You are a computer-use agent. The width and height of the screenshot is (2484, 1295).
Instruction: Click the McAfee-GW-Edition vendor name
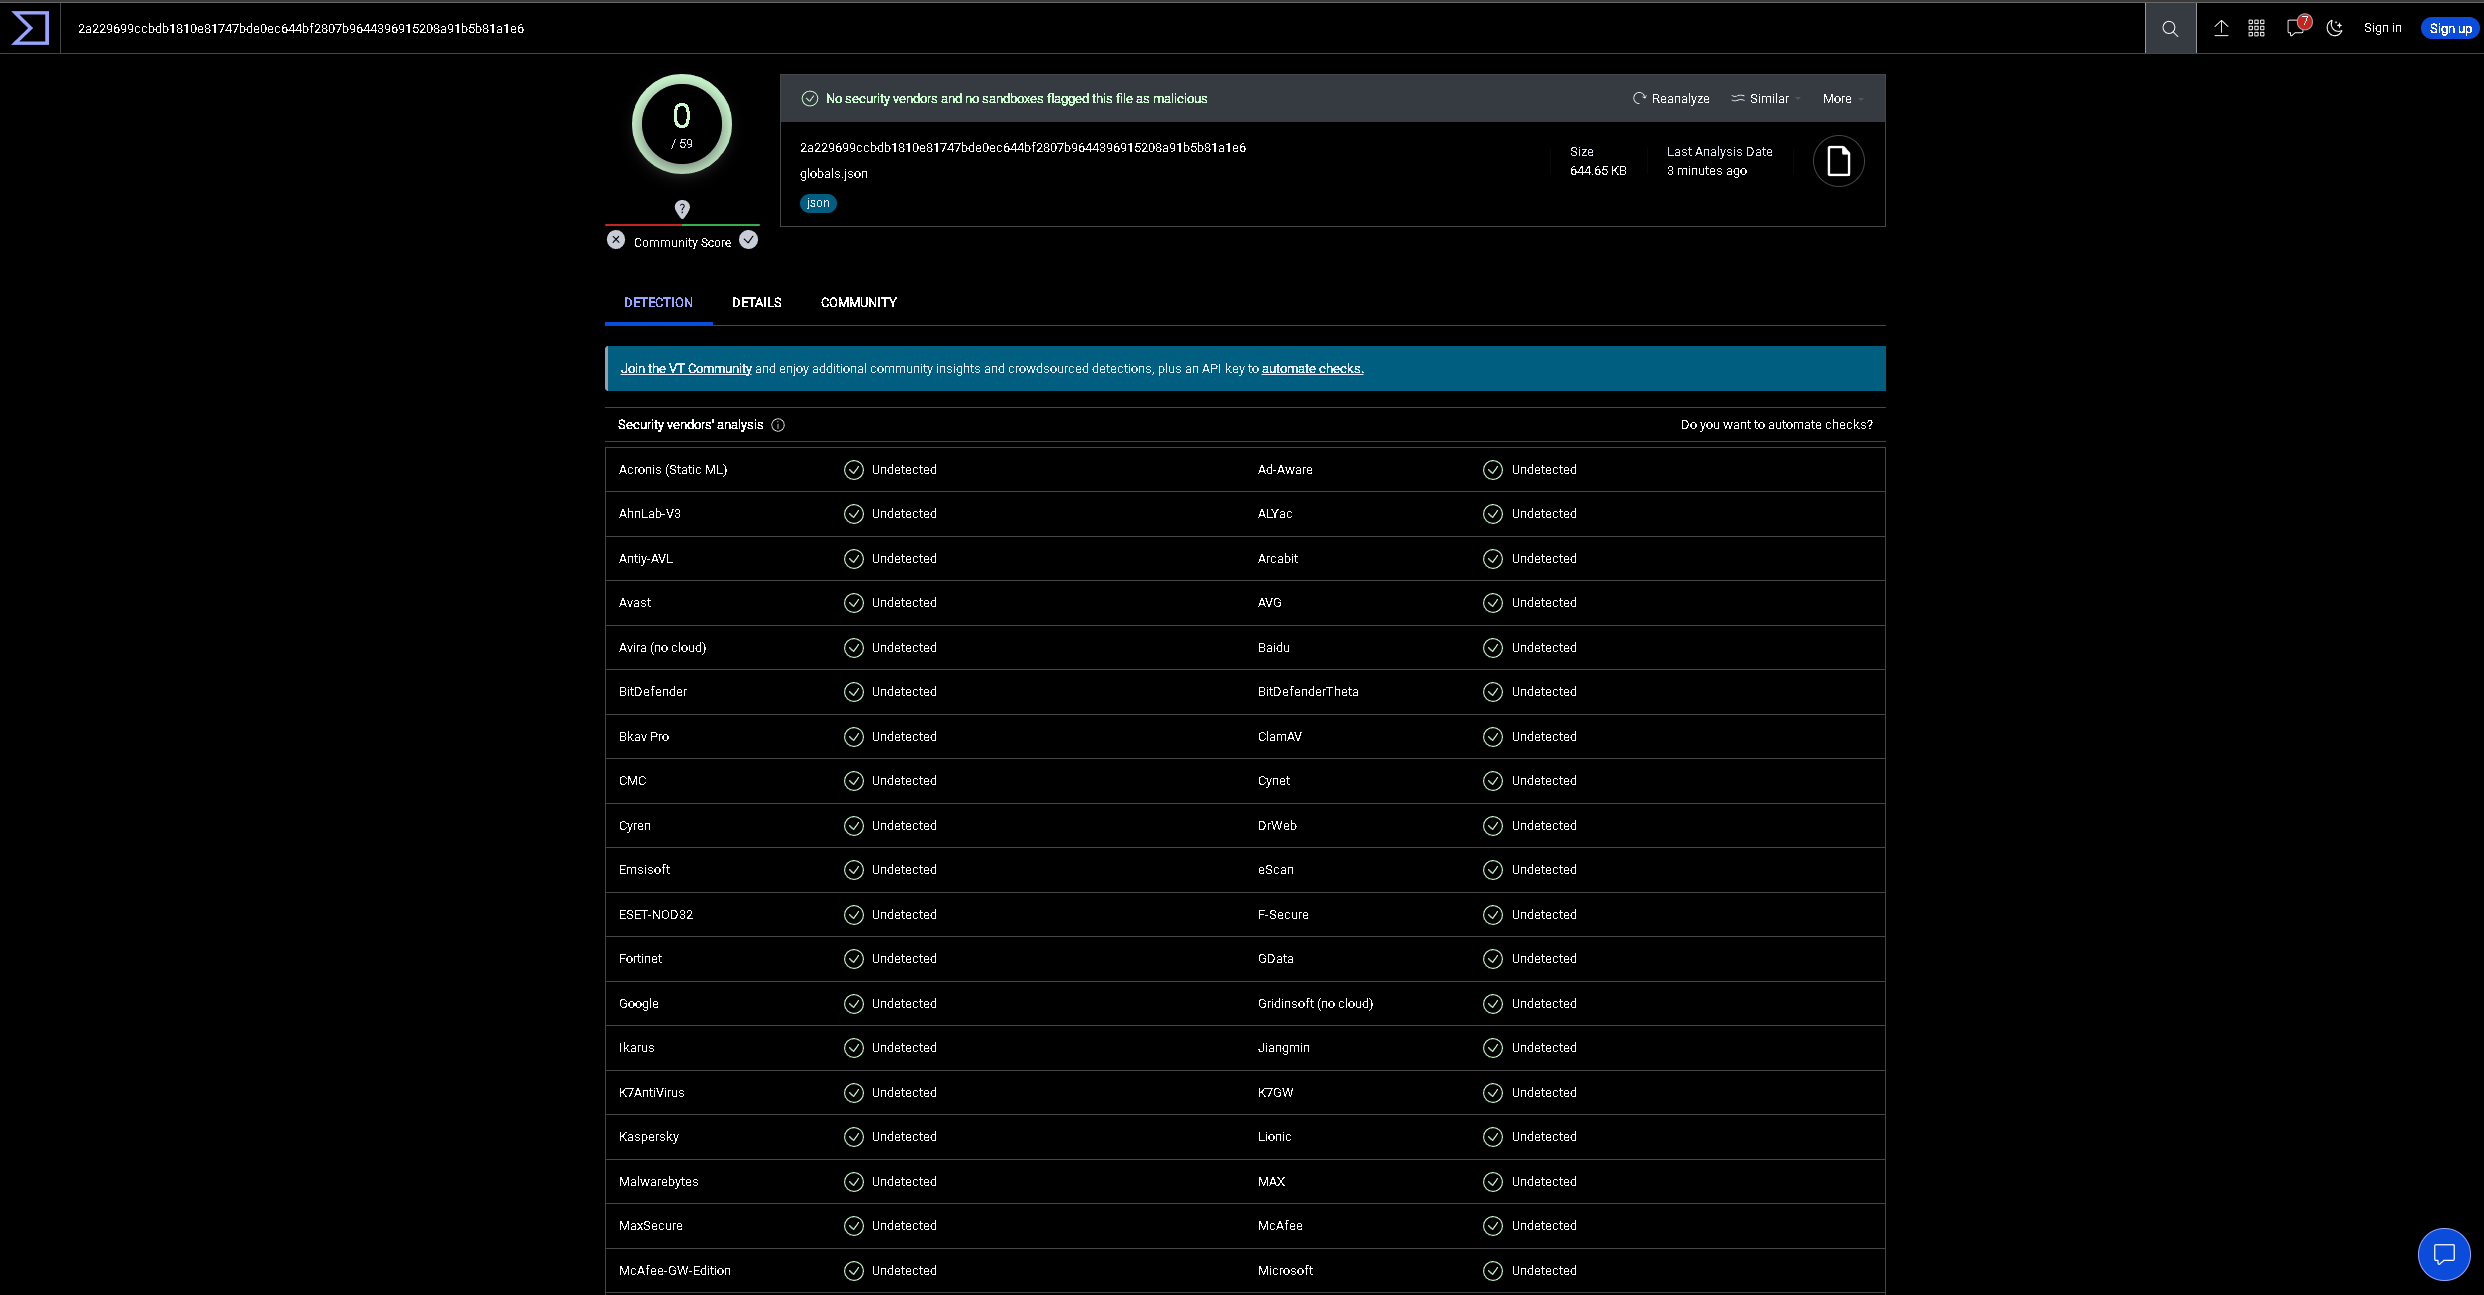674,1271
